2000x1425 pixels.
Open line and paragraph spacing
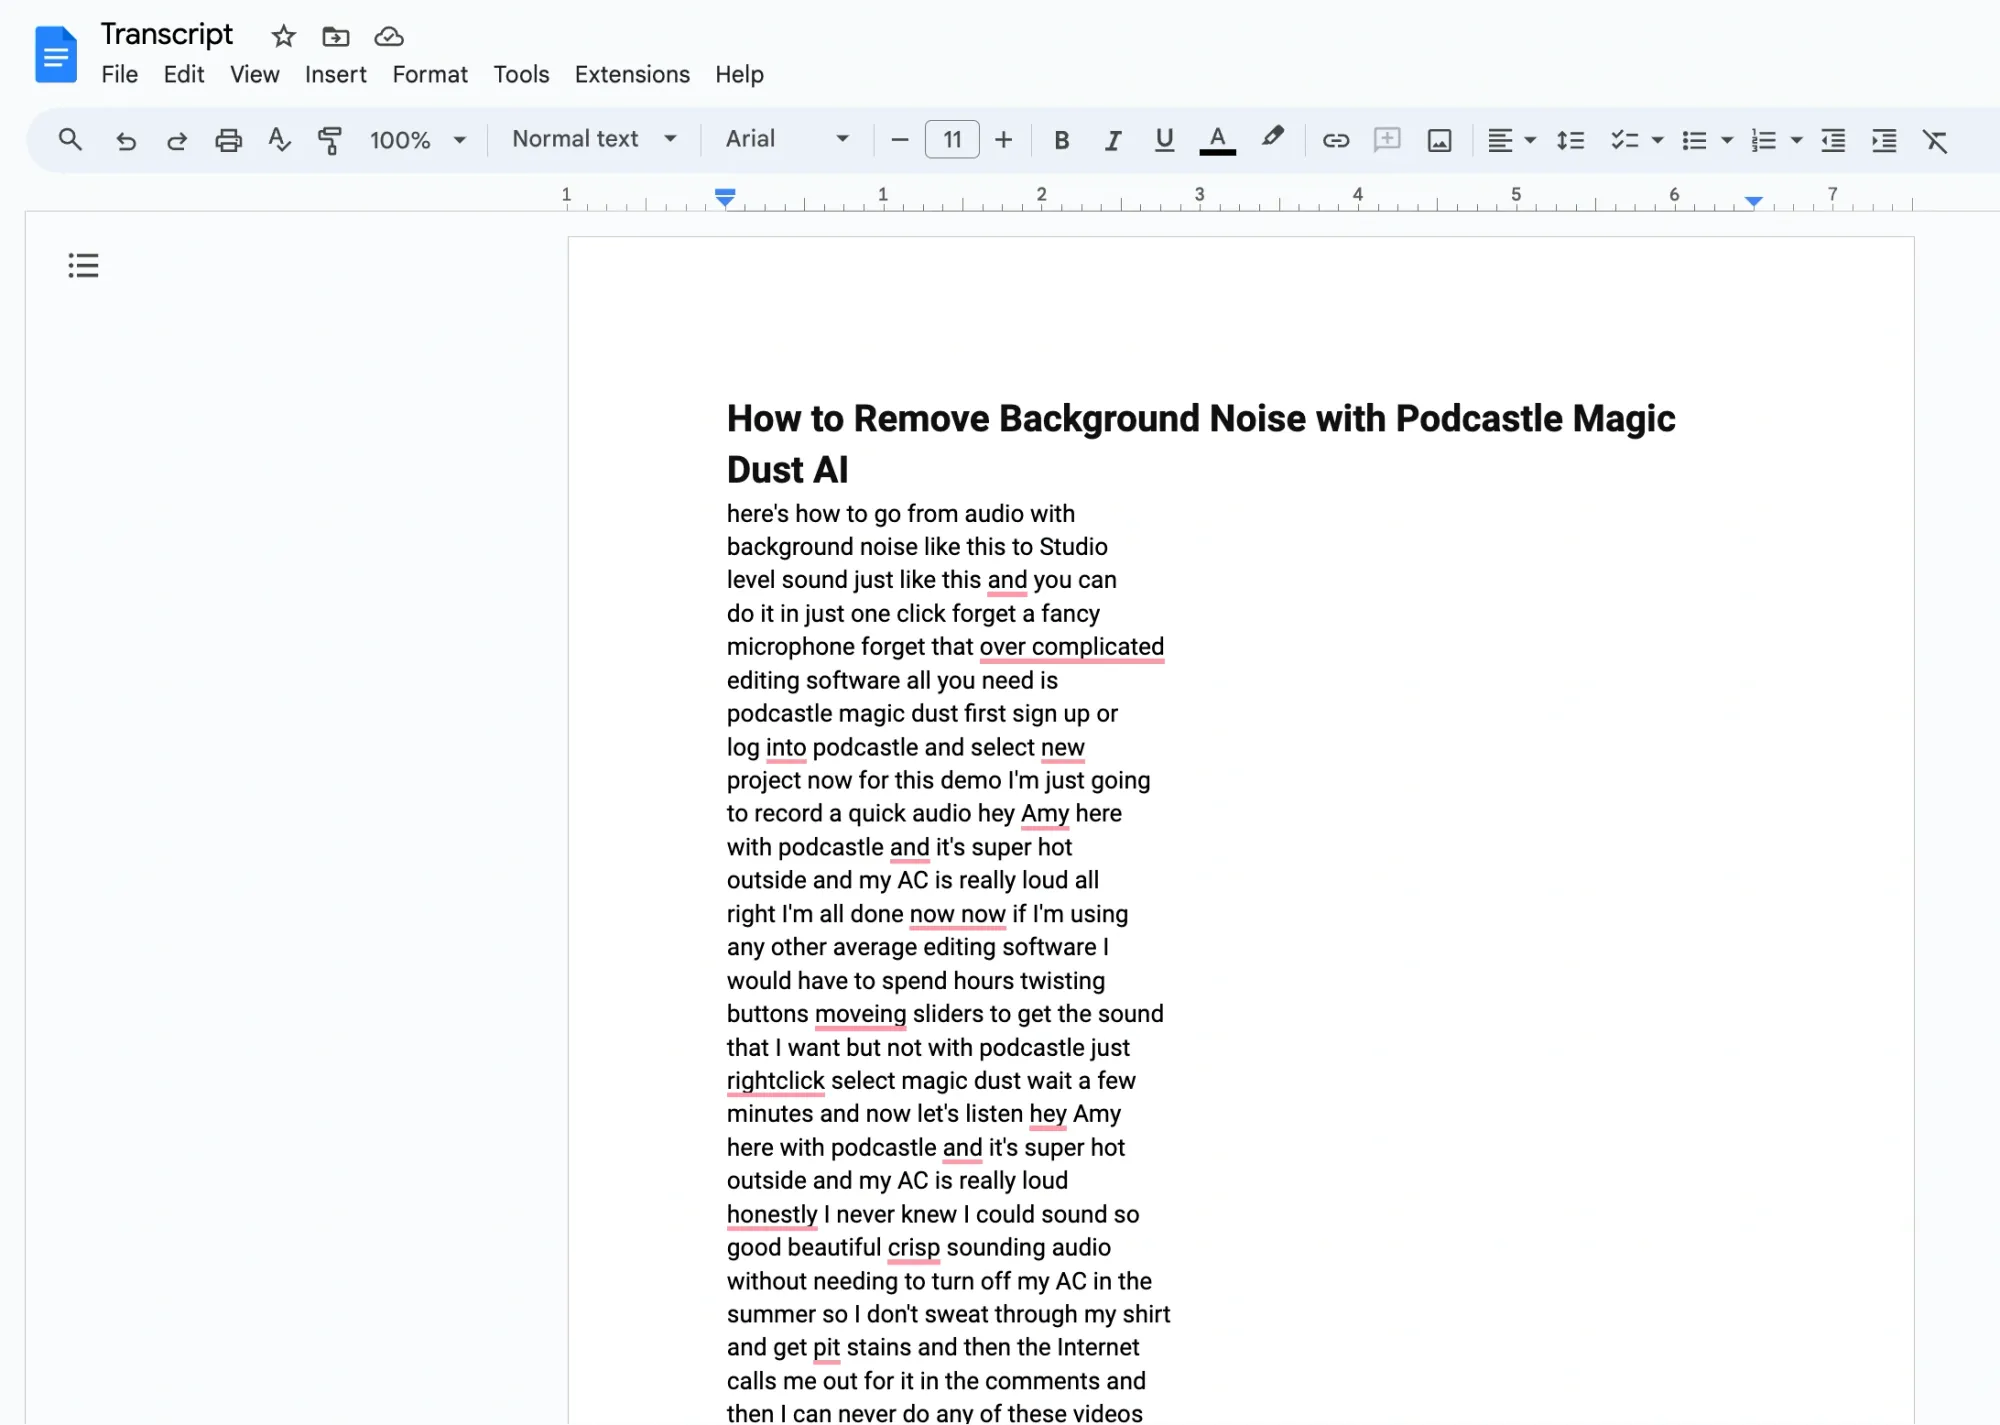coord(1570,140)
